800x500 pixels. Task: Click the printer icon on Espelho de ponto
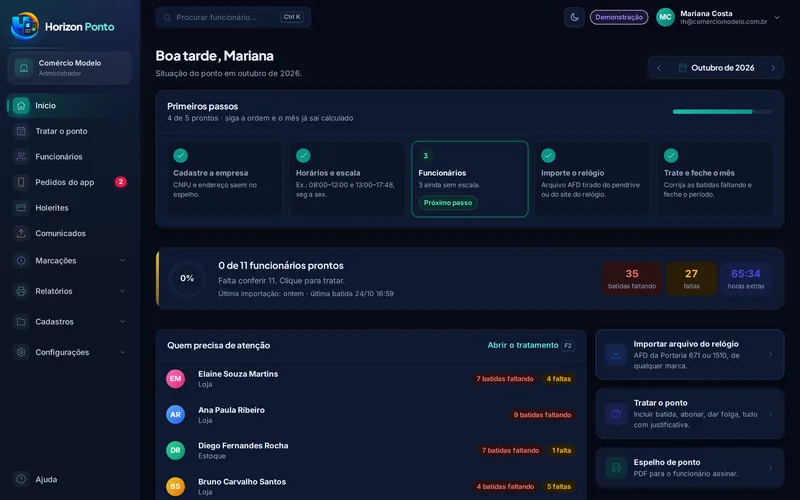coord(616,468)
